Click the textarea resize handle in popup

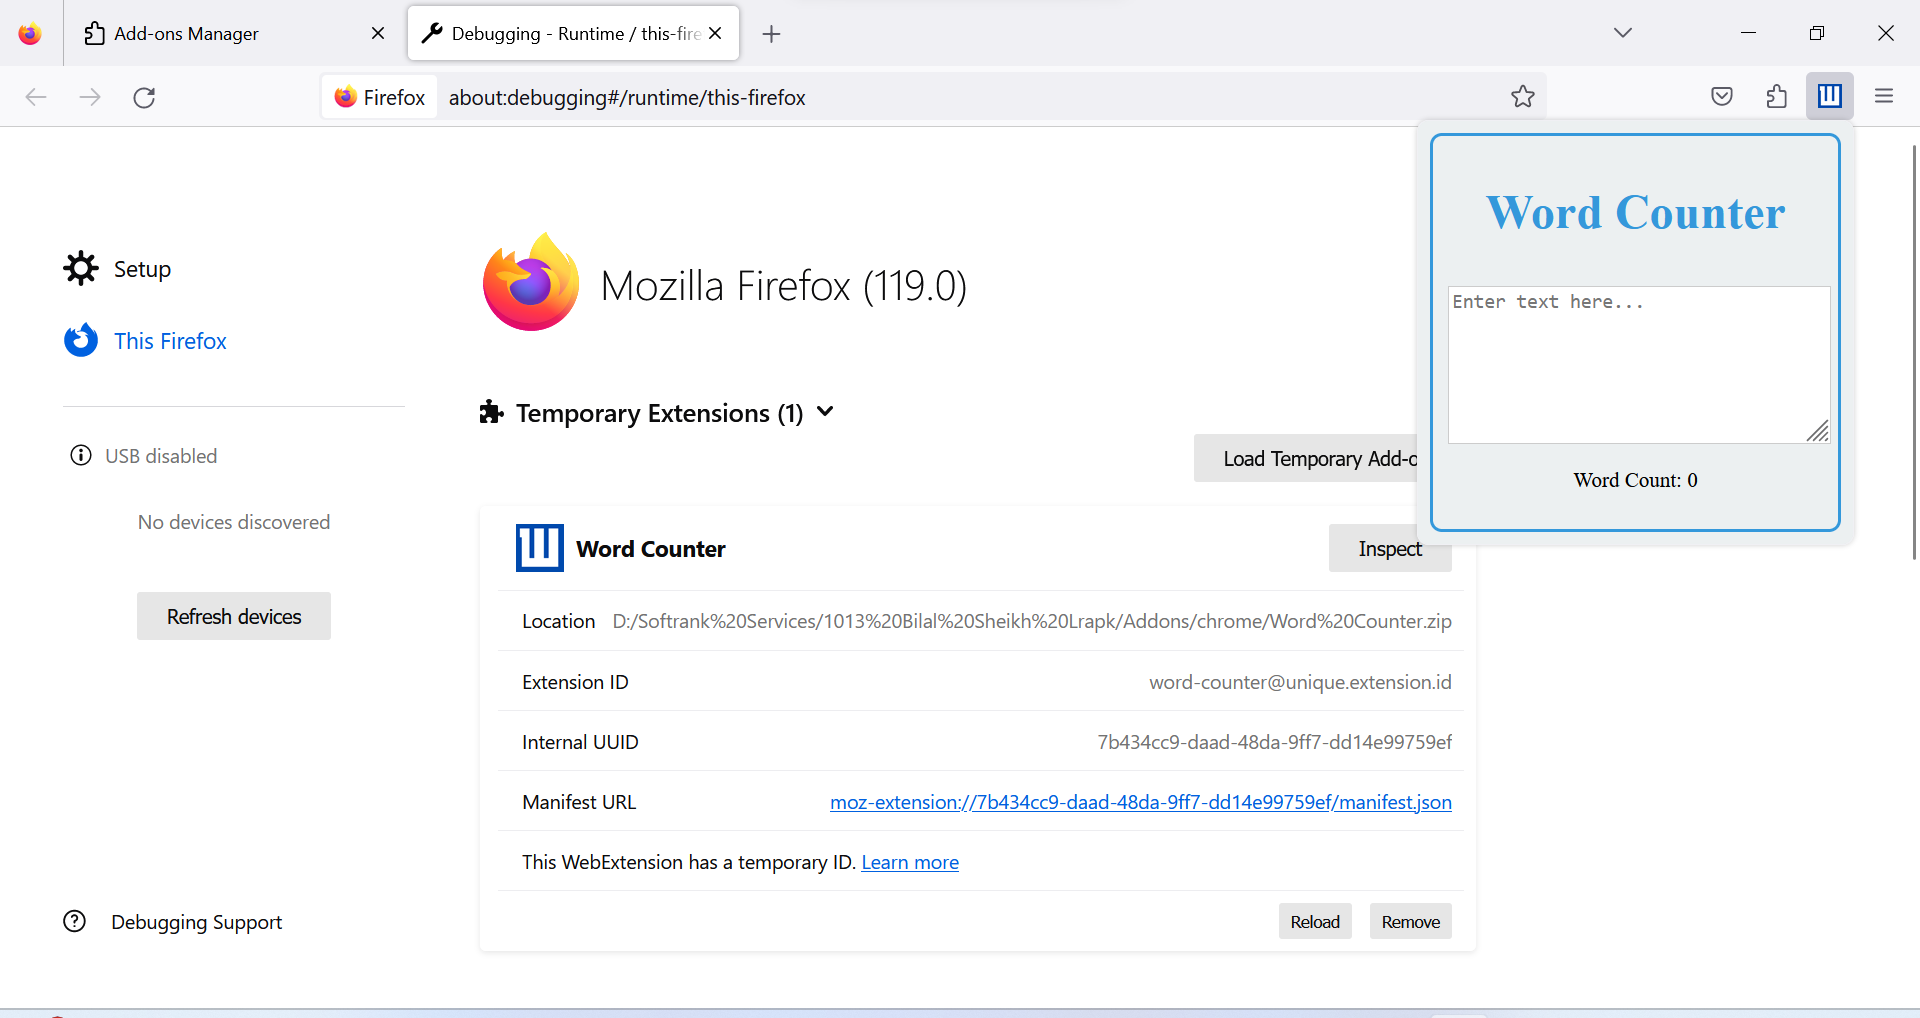click(x=1818, y=431)
